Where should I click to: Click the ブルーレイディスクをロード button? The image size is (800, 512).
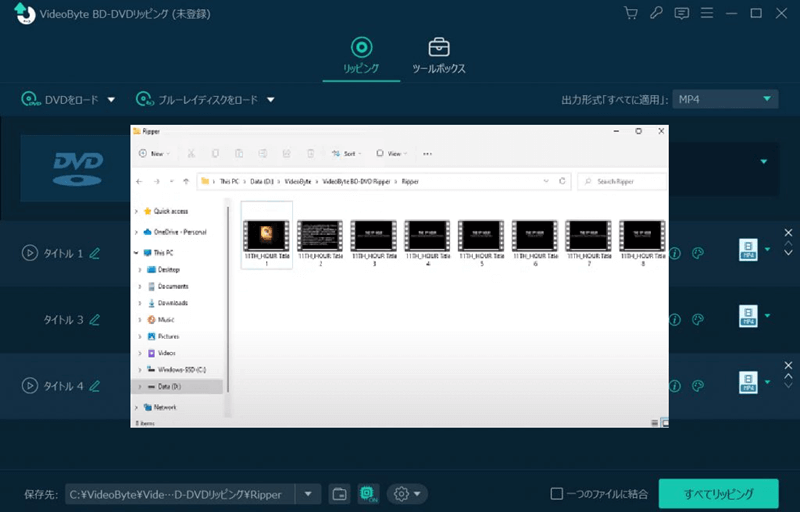(x=205, y=100)
